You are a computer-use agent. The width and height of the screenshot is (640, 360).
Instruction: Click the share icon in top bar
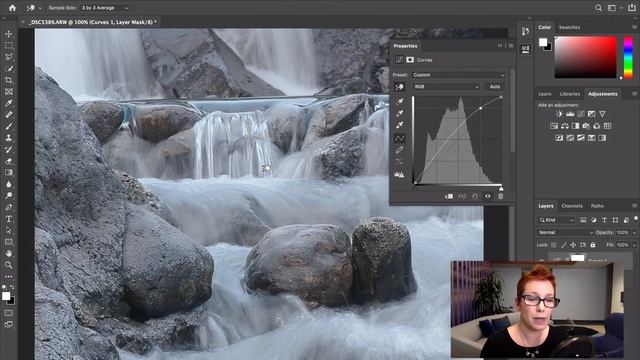coord(631,8)
